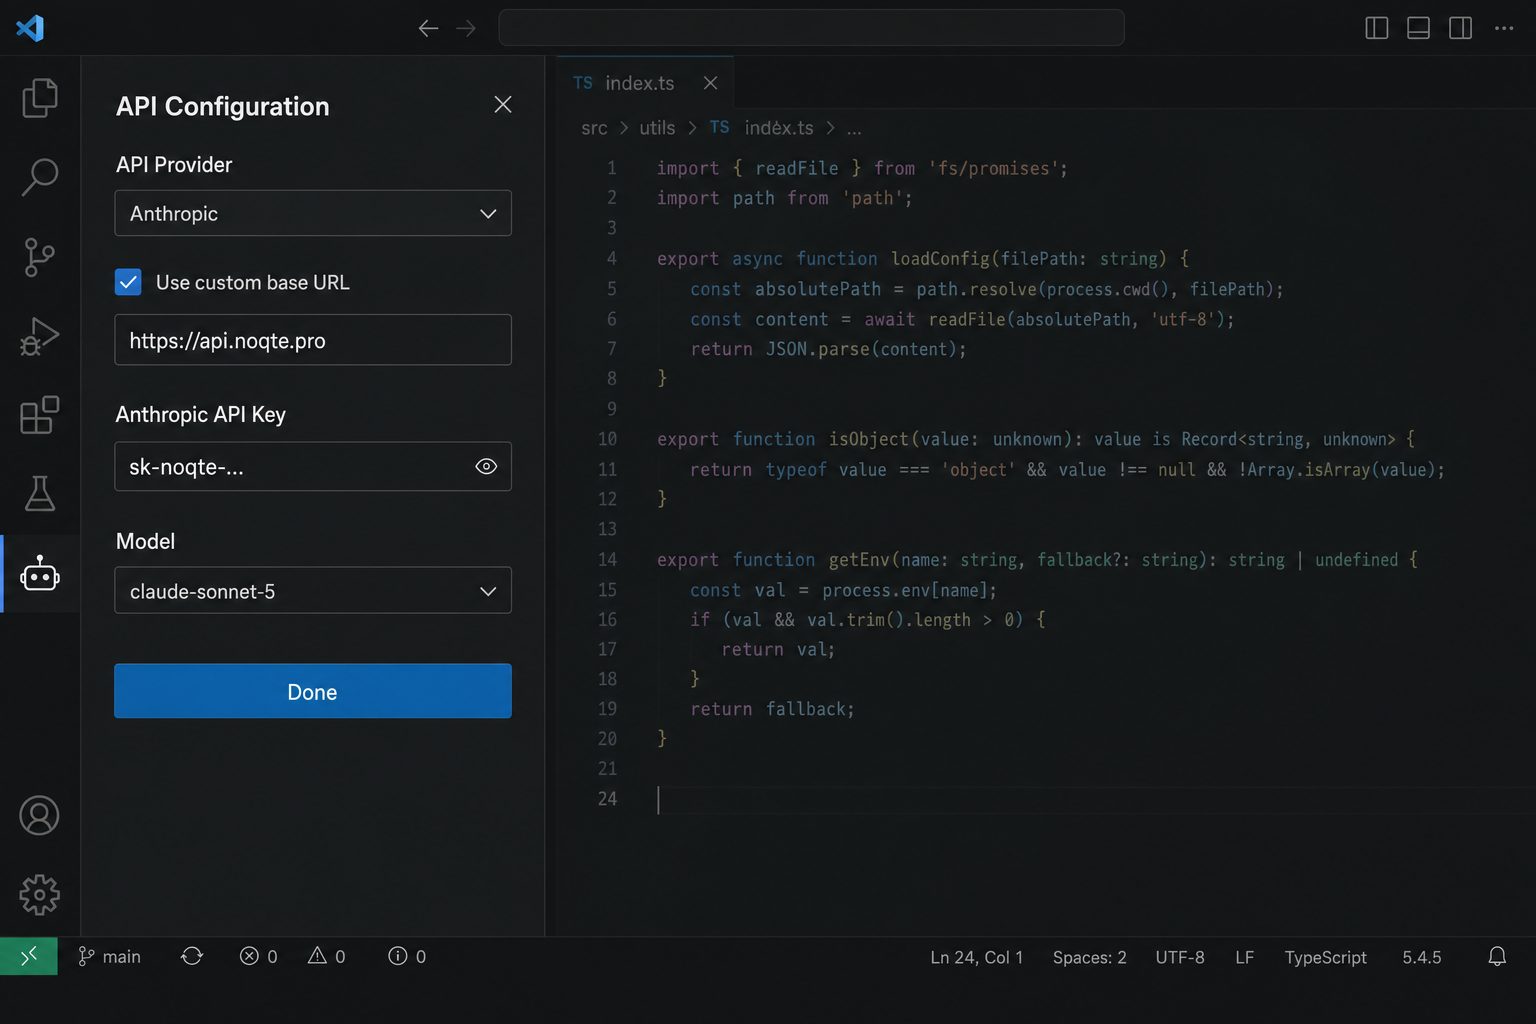Image resolution: width=1536 pixels, height=1024 pixels.
Task: Synchronize changes in status bar
Action: 192,956
